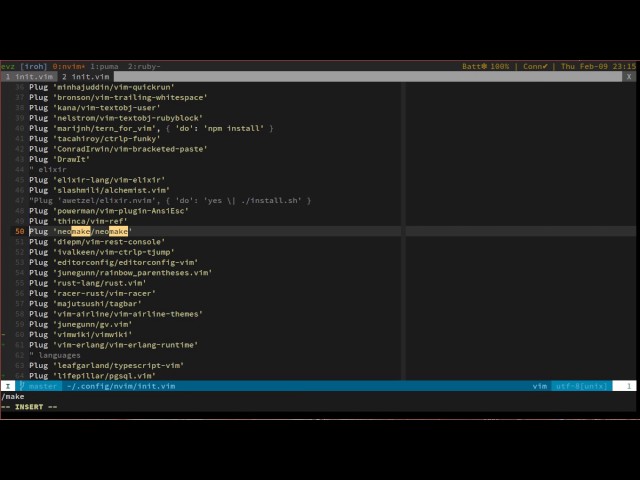Click the ivalkeen/vim-ctrlp-tjump line
The width and height of the screenshot is (640, 480).
pyautogui.click(x=102, y=252)
